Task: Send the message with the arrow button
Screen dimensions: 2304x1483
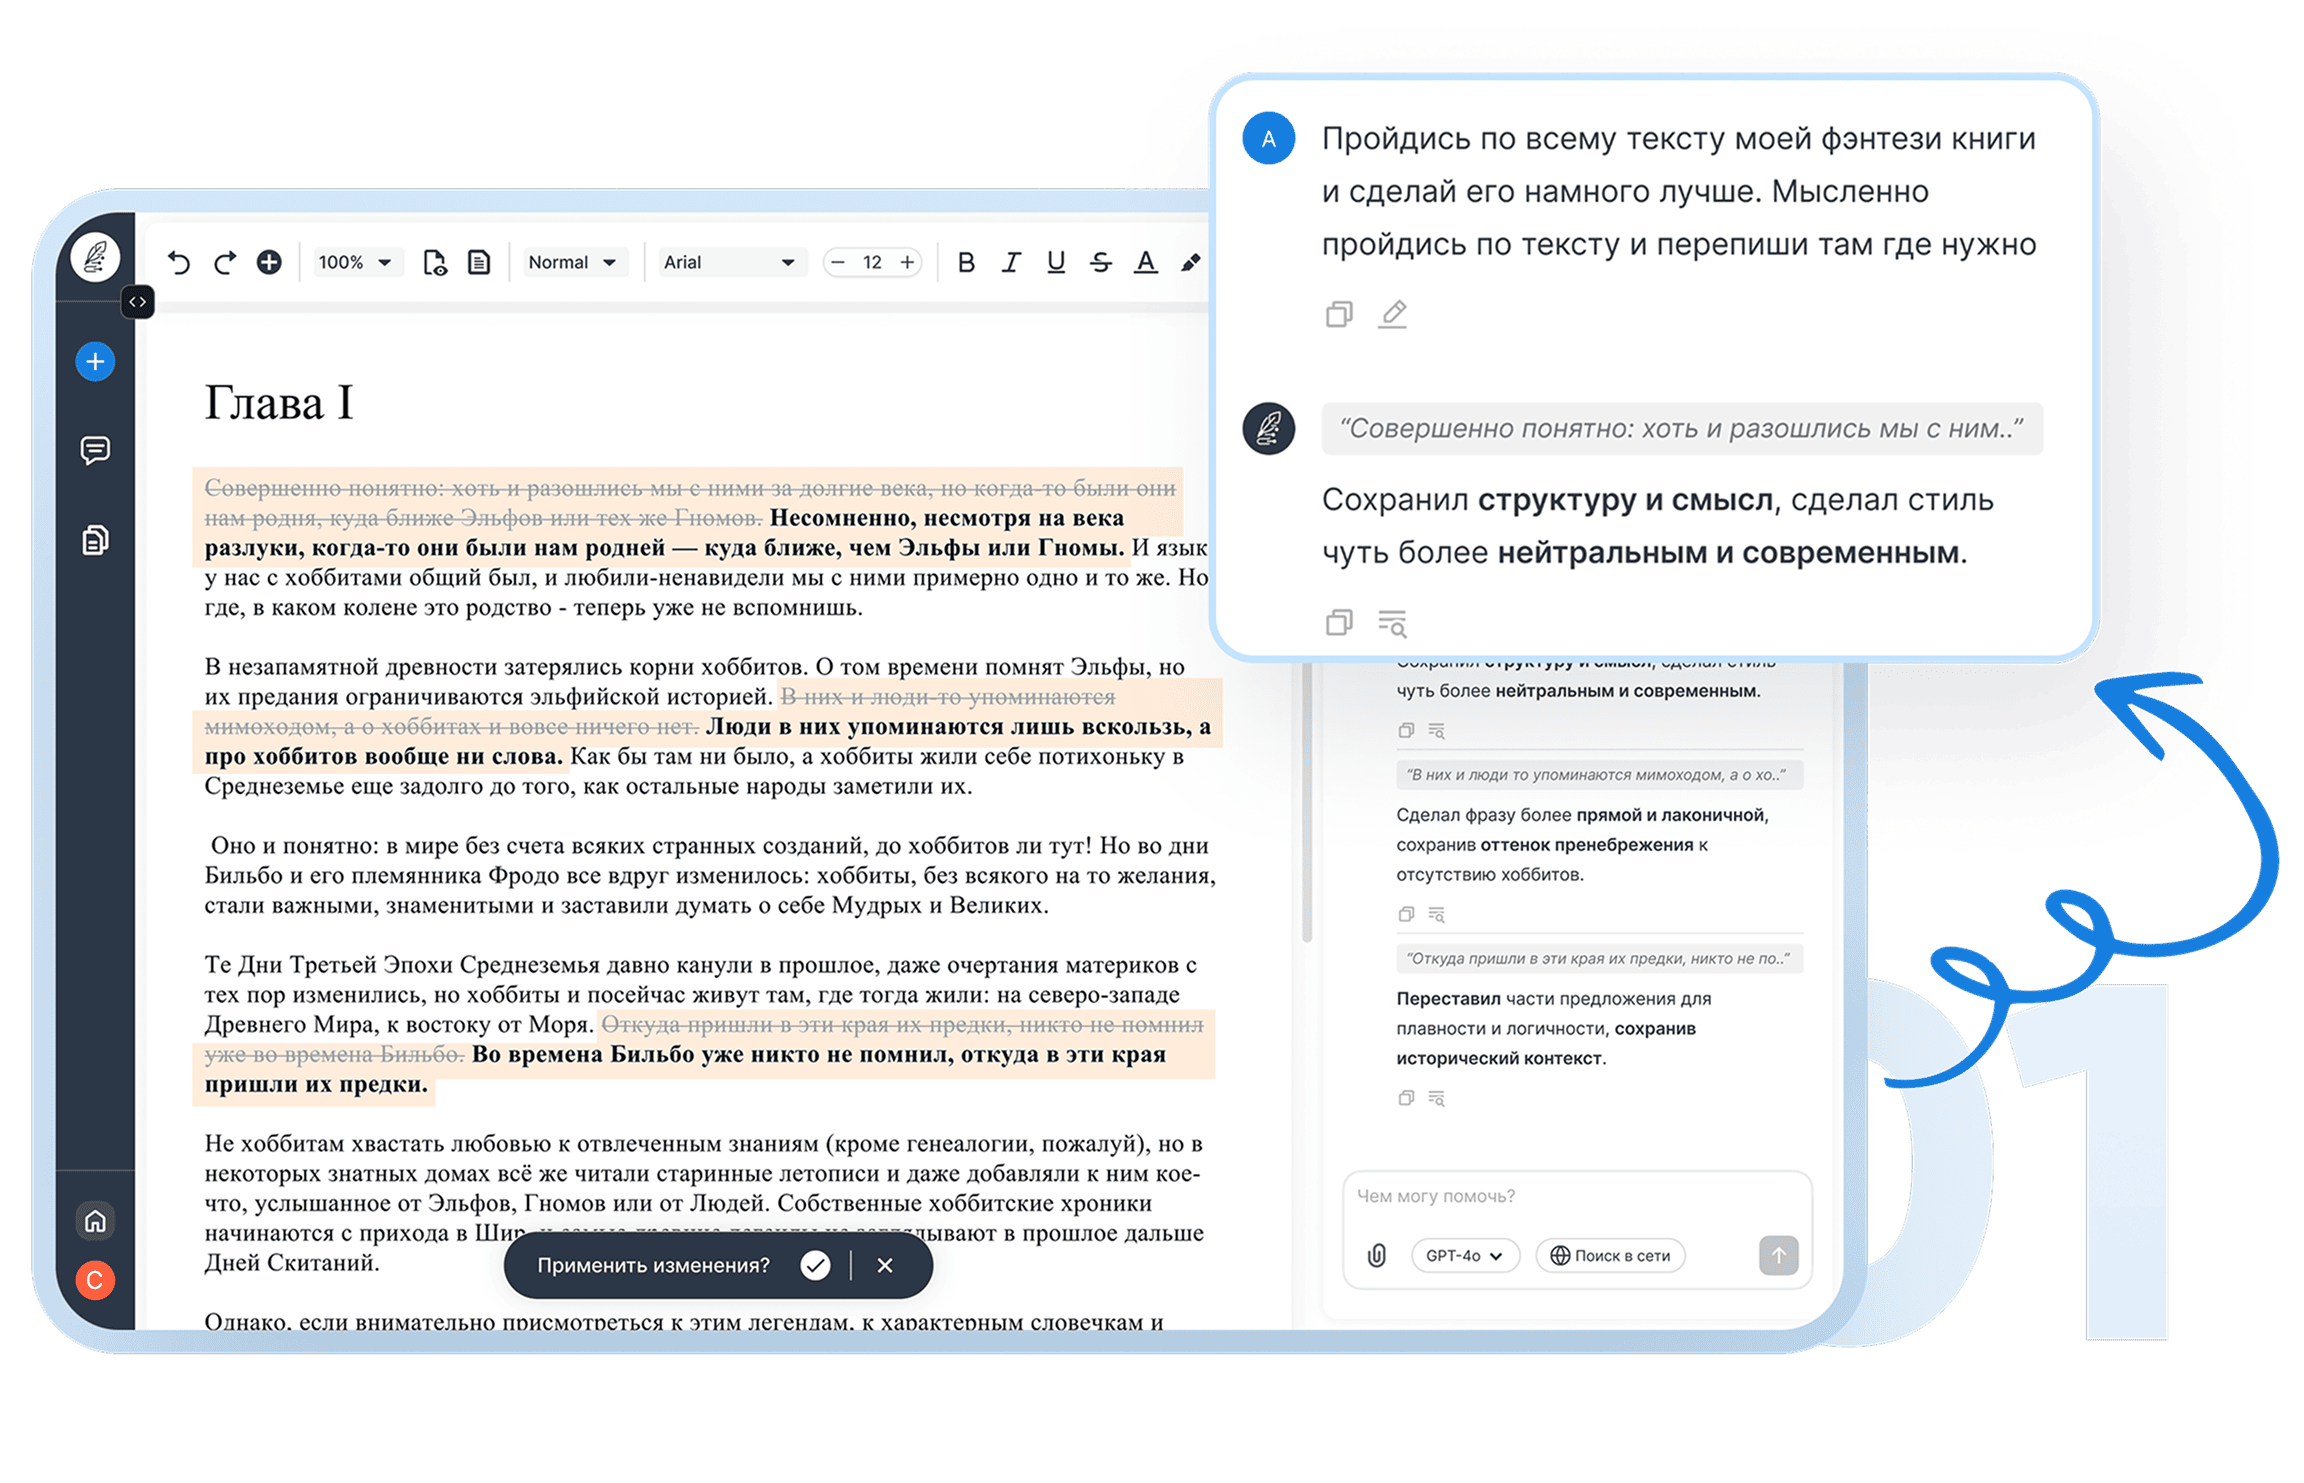Action: [1778, 1255]
